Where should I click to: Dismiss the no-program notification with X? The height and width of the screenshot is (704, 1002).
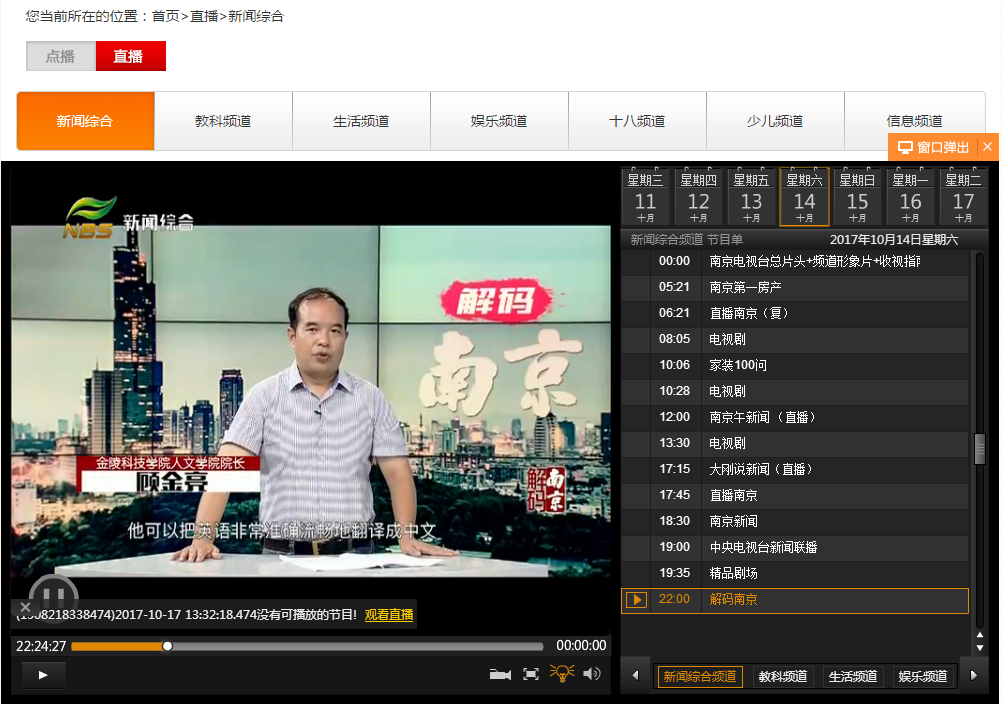26,607
